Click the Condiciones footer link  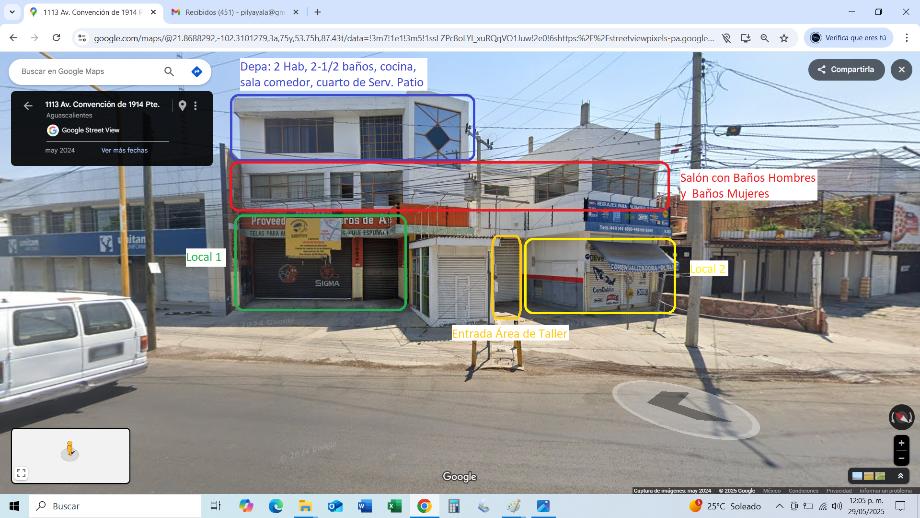point(803,490)
